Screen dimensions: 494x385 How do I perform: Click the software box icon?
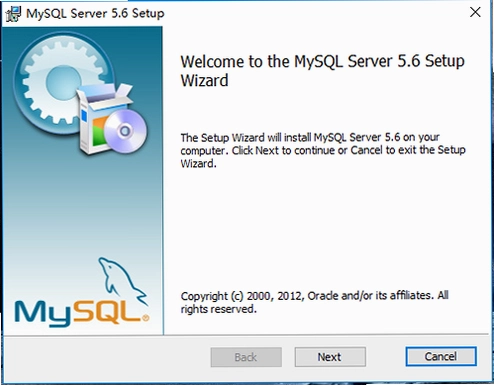(x=100, y=120)
